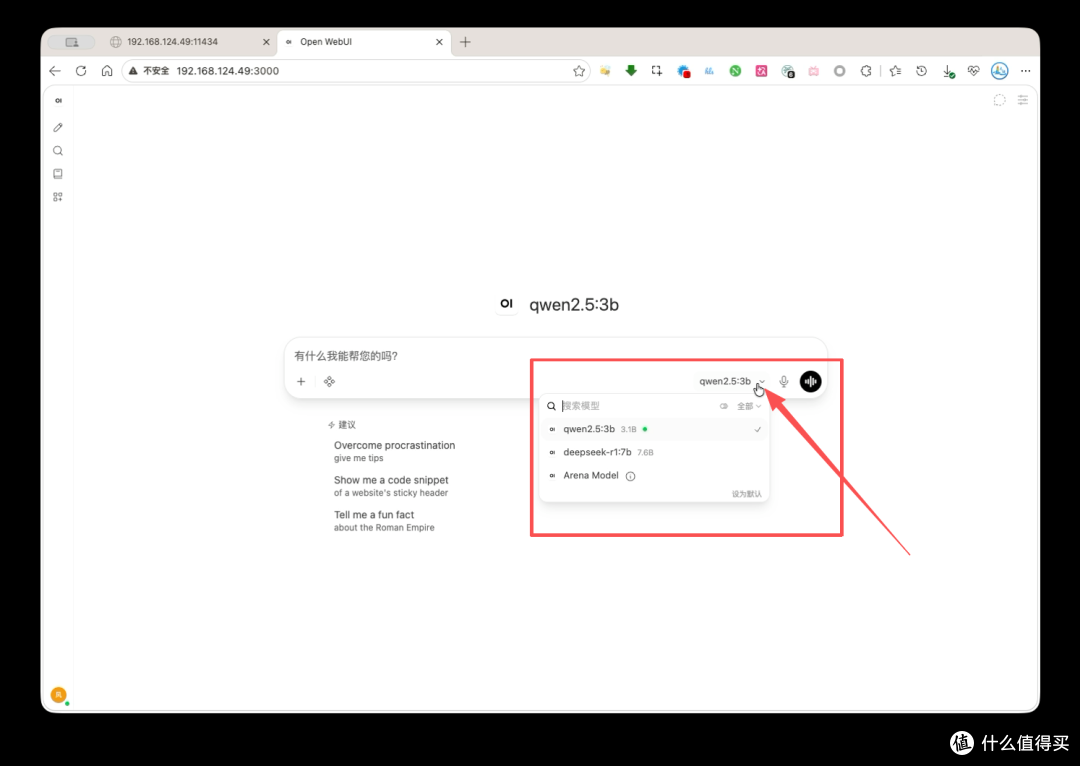Open browser favorites list icon
Viewport: 1080px width, 766px height.
coord(895,70)
